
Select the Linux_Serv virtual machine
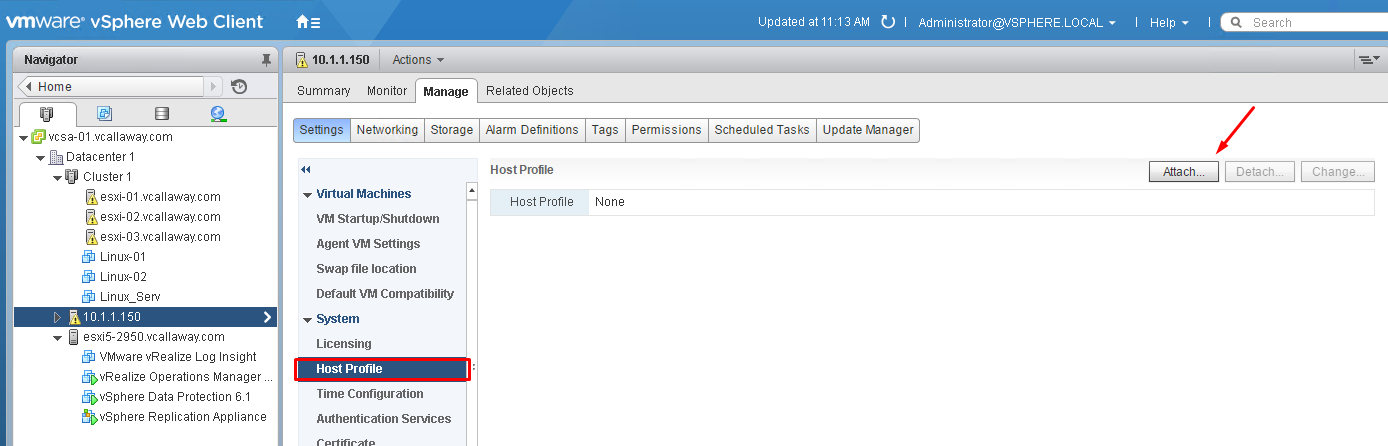click(x=130, y=297)
